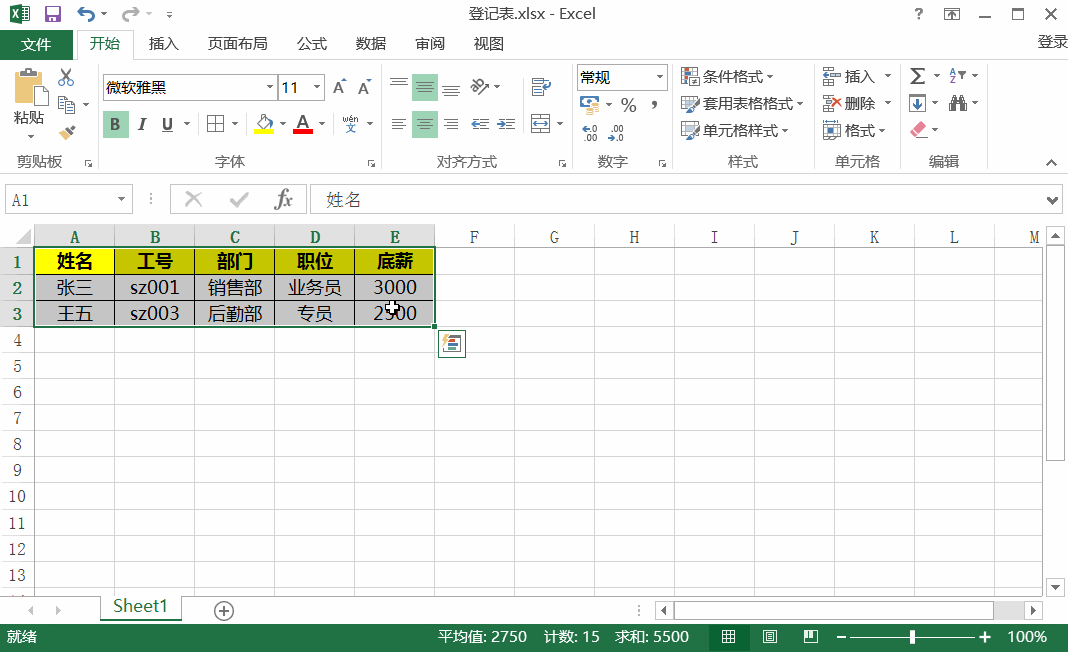This screenshot has height=652, width=1068.
Task: Expand the font size dropdown
Action: point(317,87)
